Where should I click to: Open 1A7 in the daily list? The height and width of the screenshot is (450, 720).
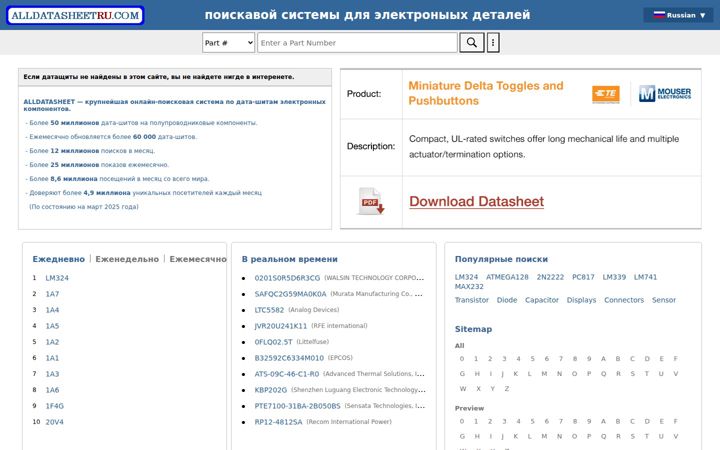pyautogui.click(x=52, y=294)
